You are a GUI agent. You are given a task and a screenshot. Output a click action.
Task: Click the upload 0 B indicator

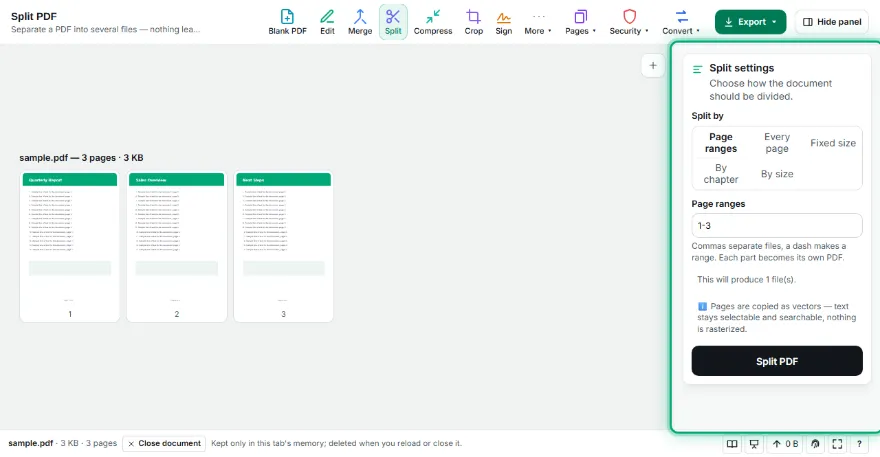coord(785,444)
